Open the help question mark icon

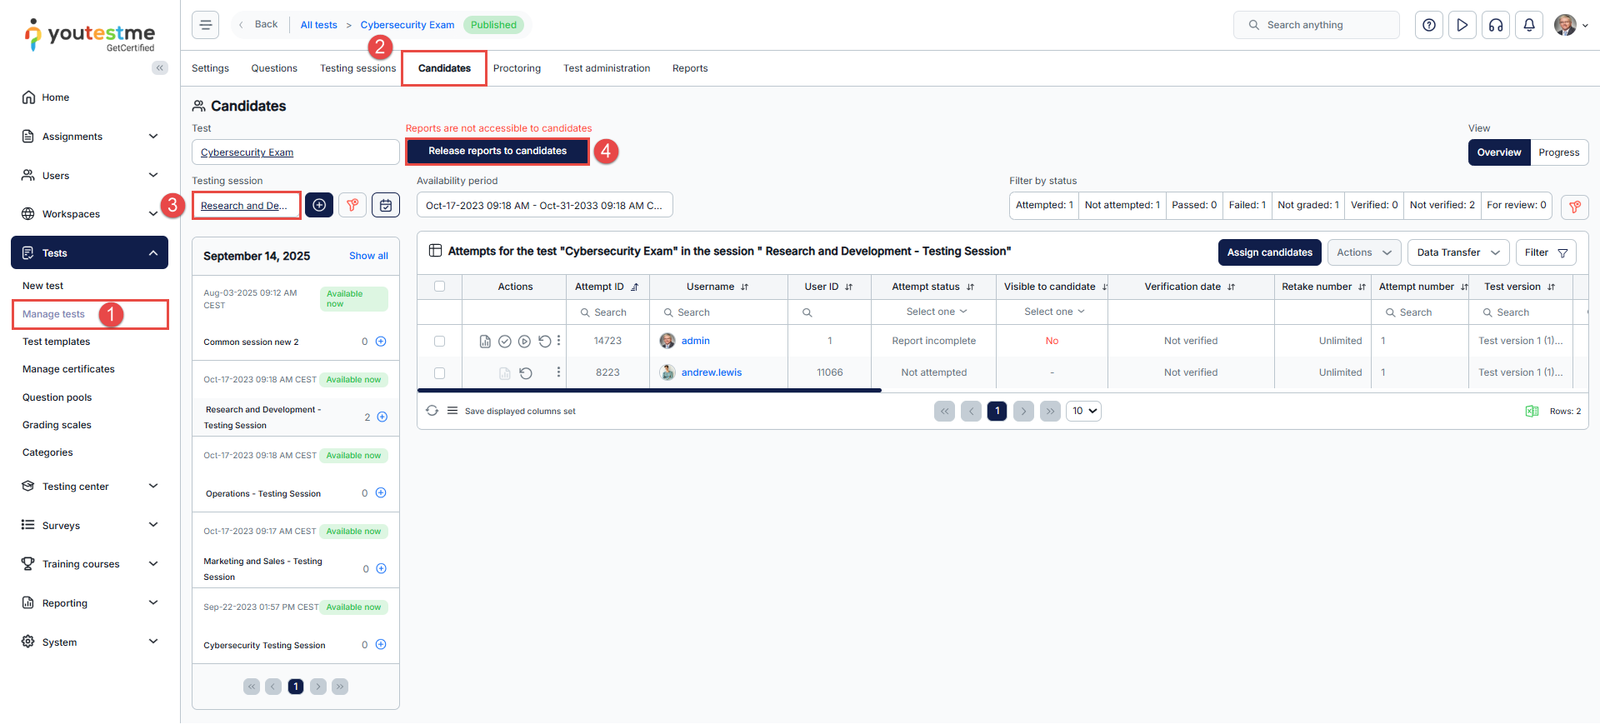pyautogui.click(x=1429, y=25)
